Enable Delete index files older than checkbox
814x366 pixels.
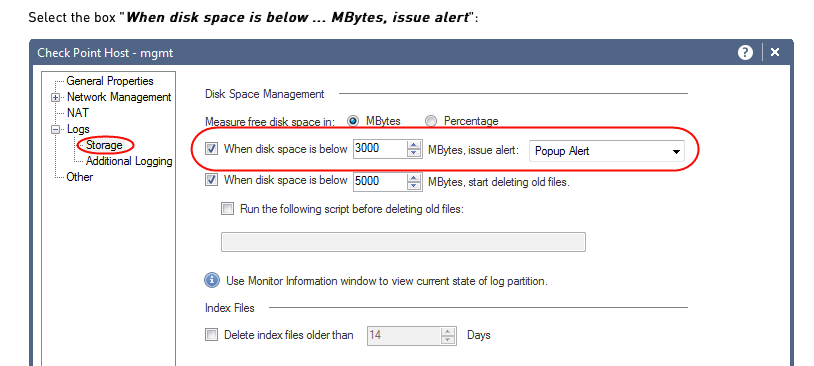pyautogui.click(x=211, y=335)
